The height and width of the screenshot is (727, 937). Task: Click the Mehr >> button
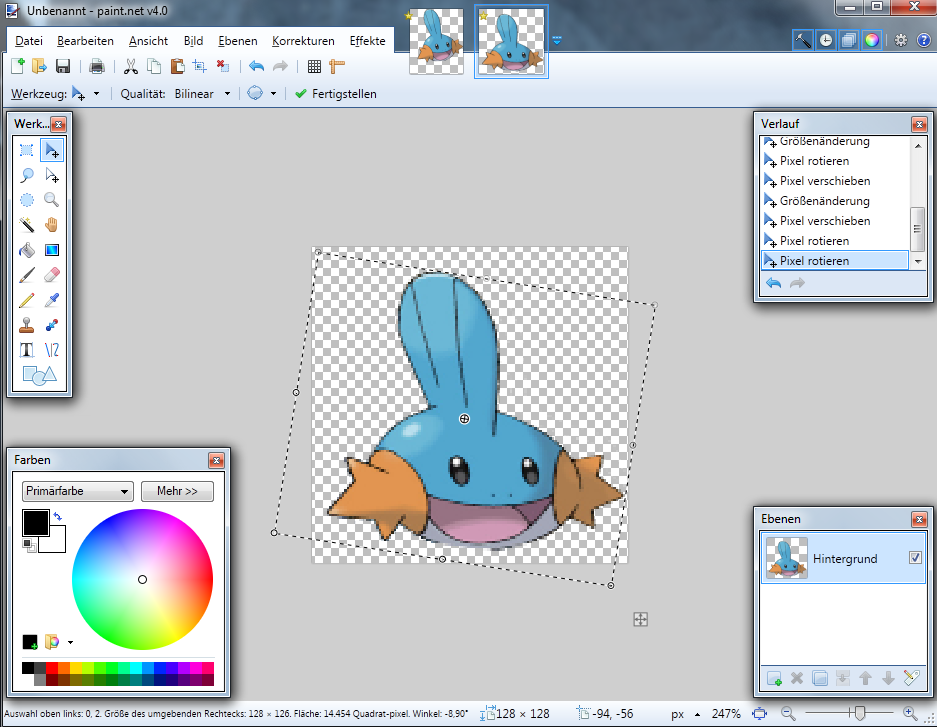tap(177, 491)
